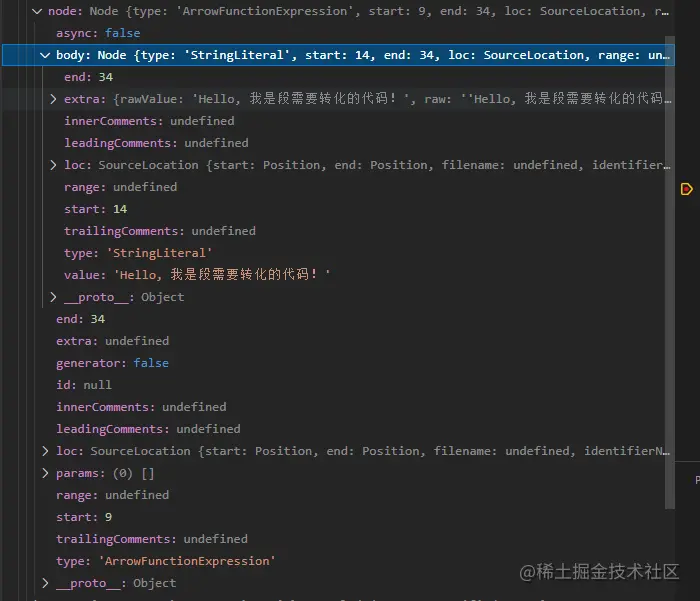Collapse the body StringLiteral node

45,55
